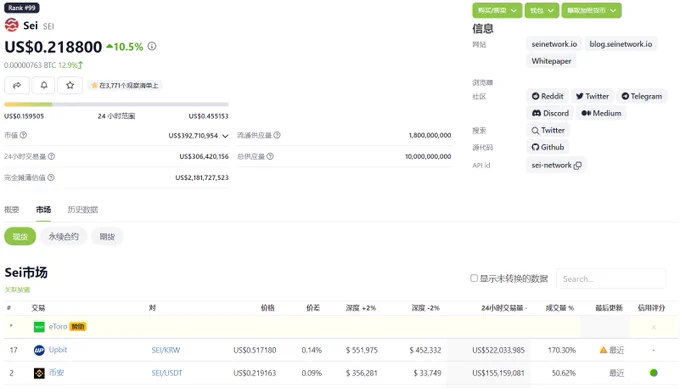Click the Upbit exchange logo
Viewport: 680px width, 388px height.
coord(39,350)
